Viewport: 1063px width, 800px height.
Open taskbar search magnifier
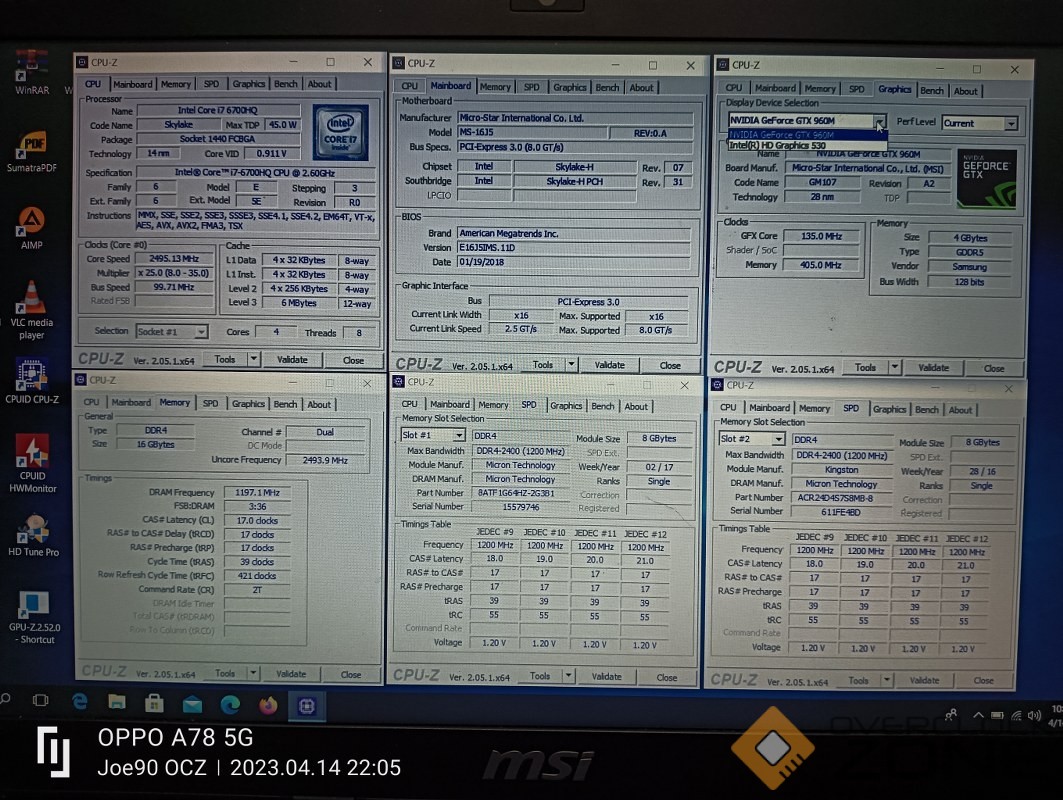[5, 698]
